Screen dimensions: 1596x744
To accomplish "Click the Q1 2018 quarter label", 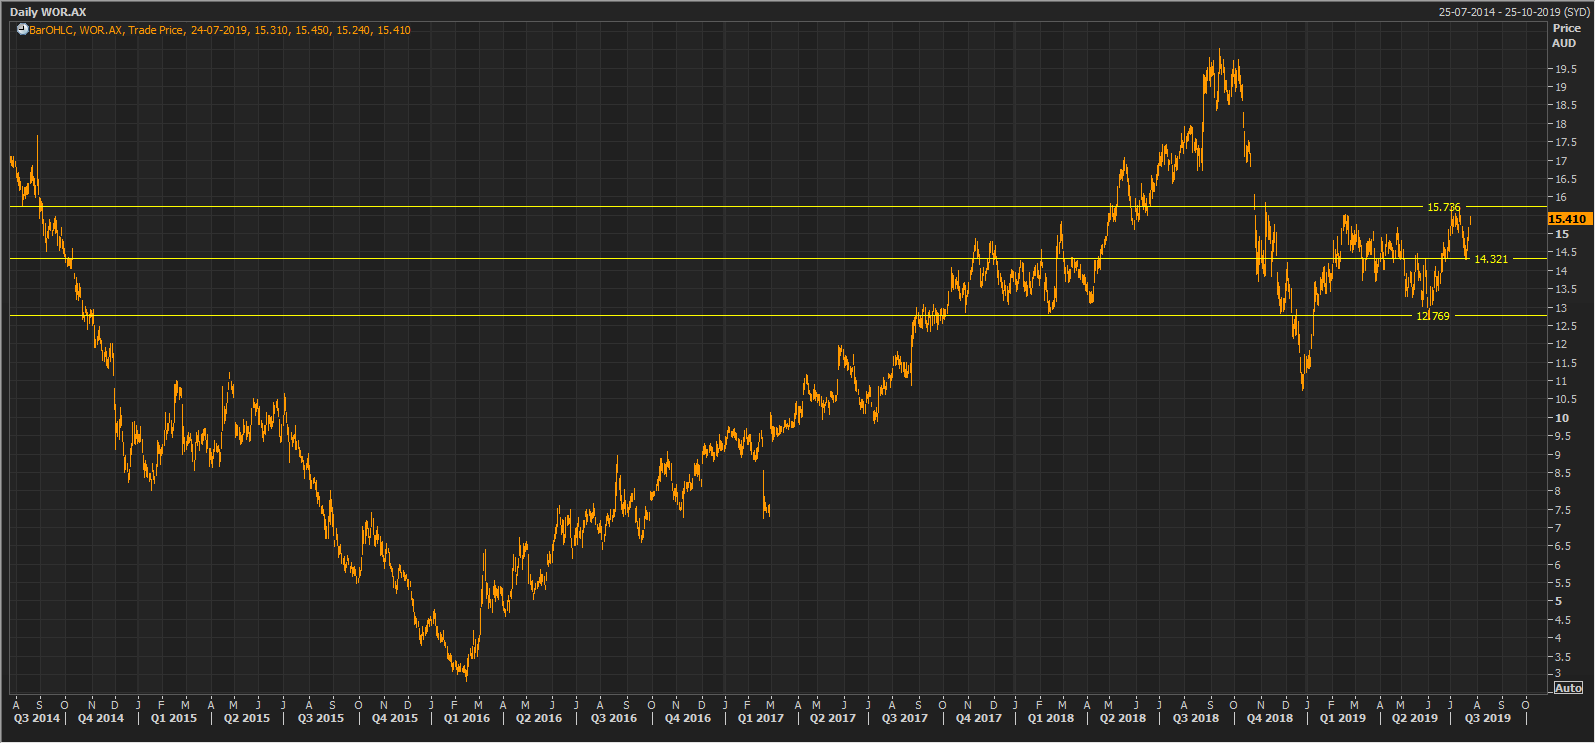I will [x=1051, y=718].
